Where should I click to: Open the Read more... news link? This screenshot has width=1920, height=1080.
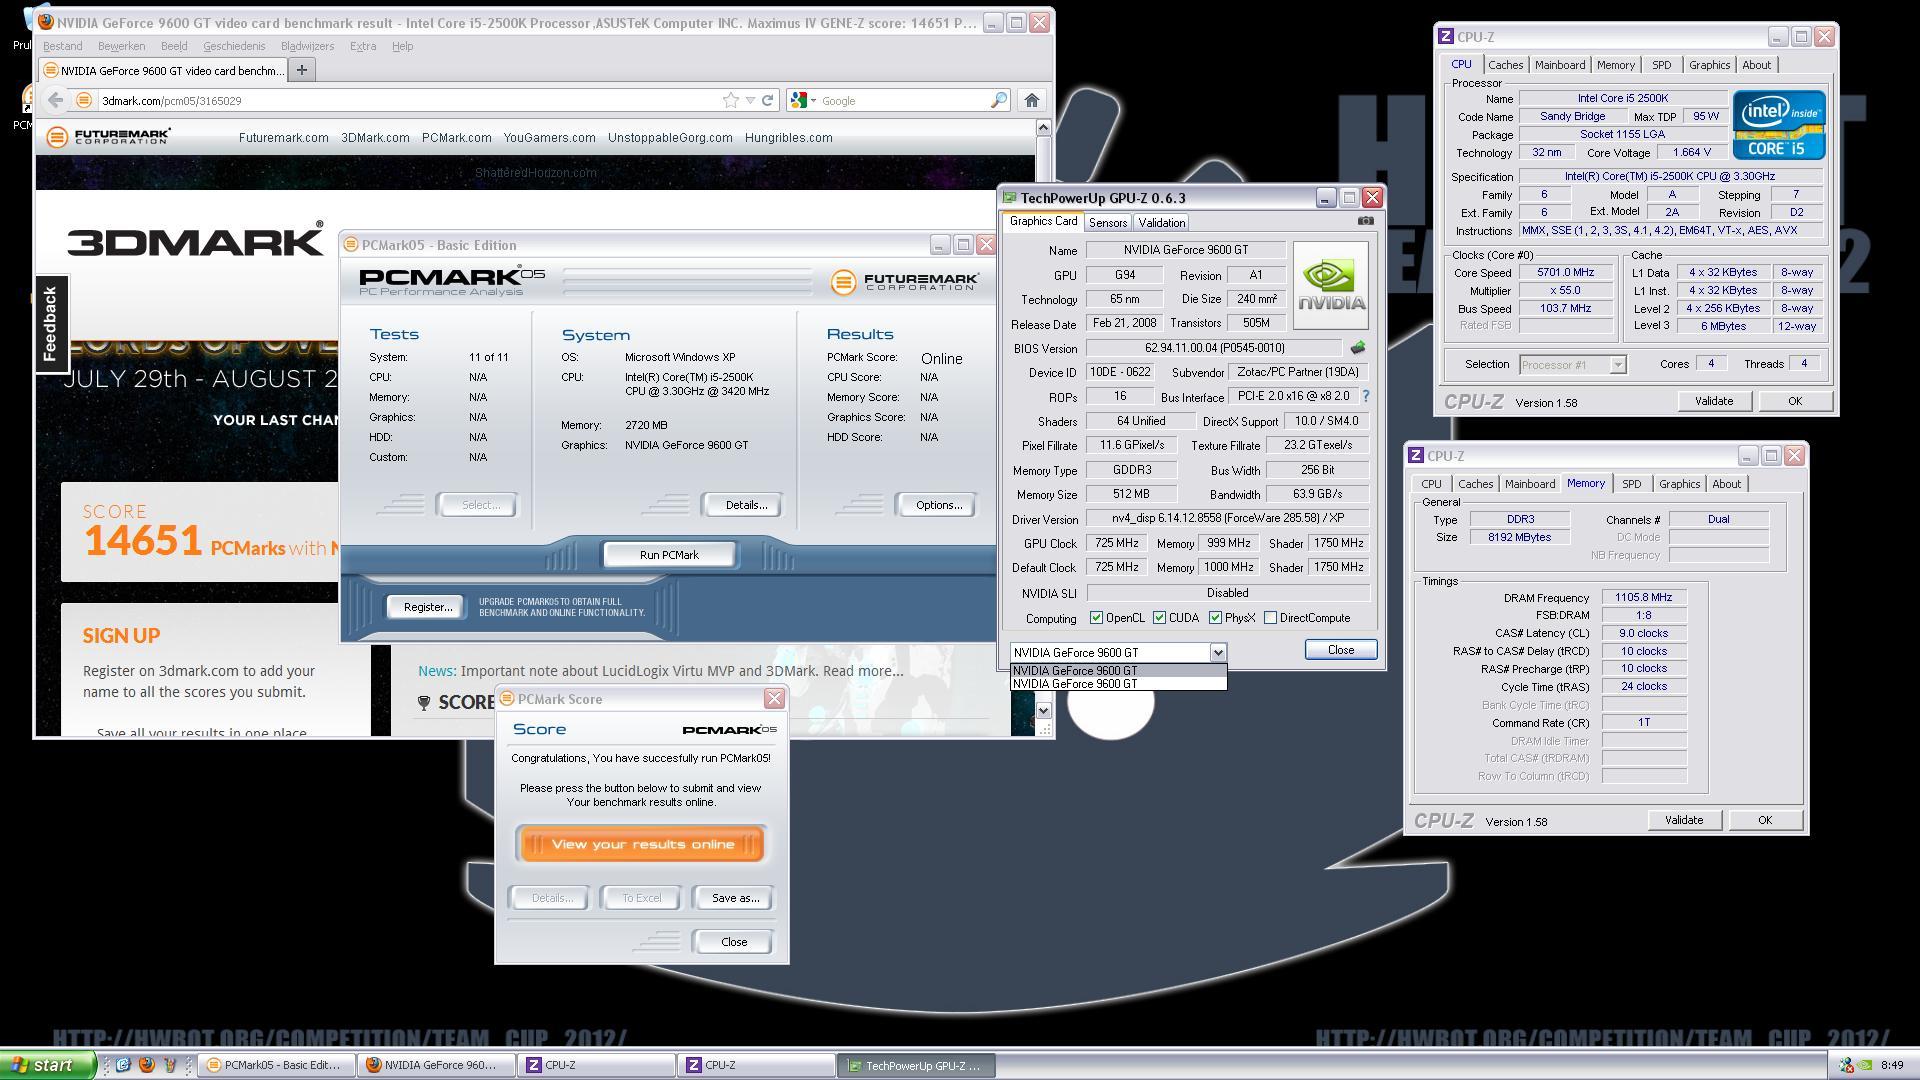[x=862, y=671]
